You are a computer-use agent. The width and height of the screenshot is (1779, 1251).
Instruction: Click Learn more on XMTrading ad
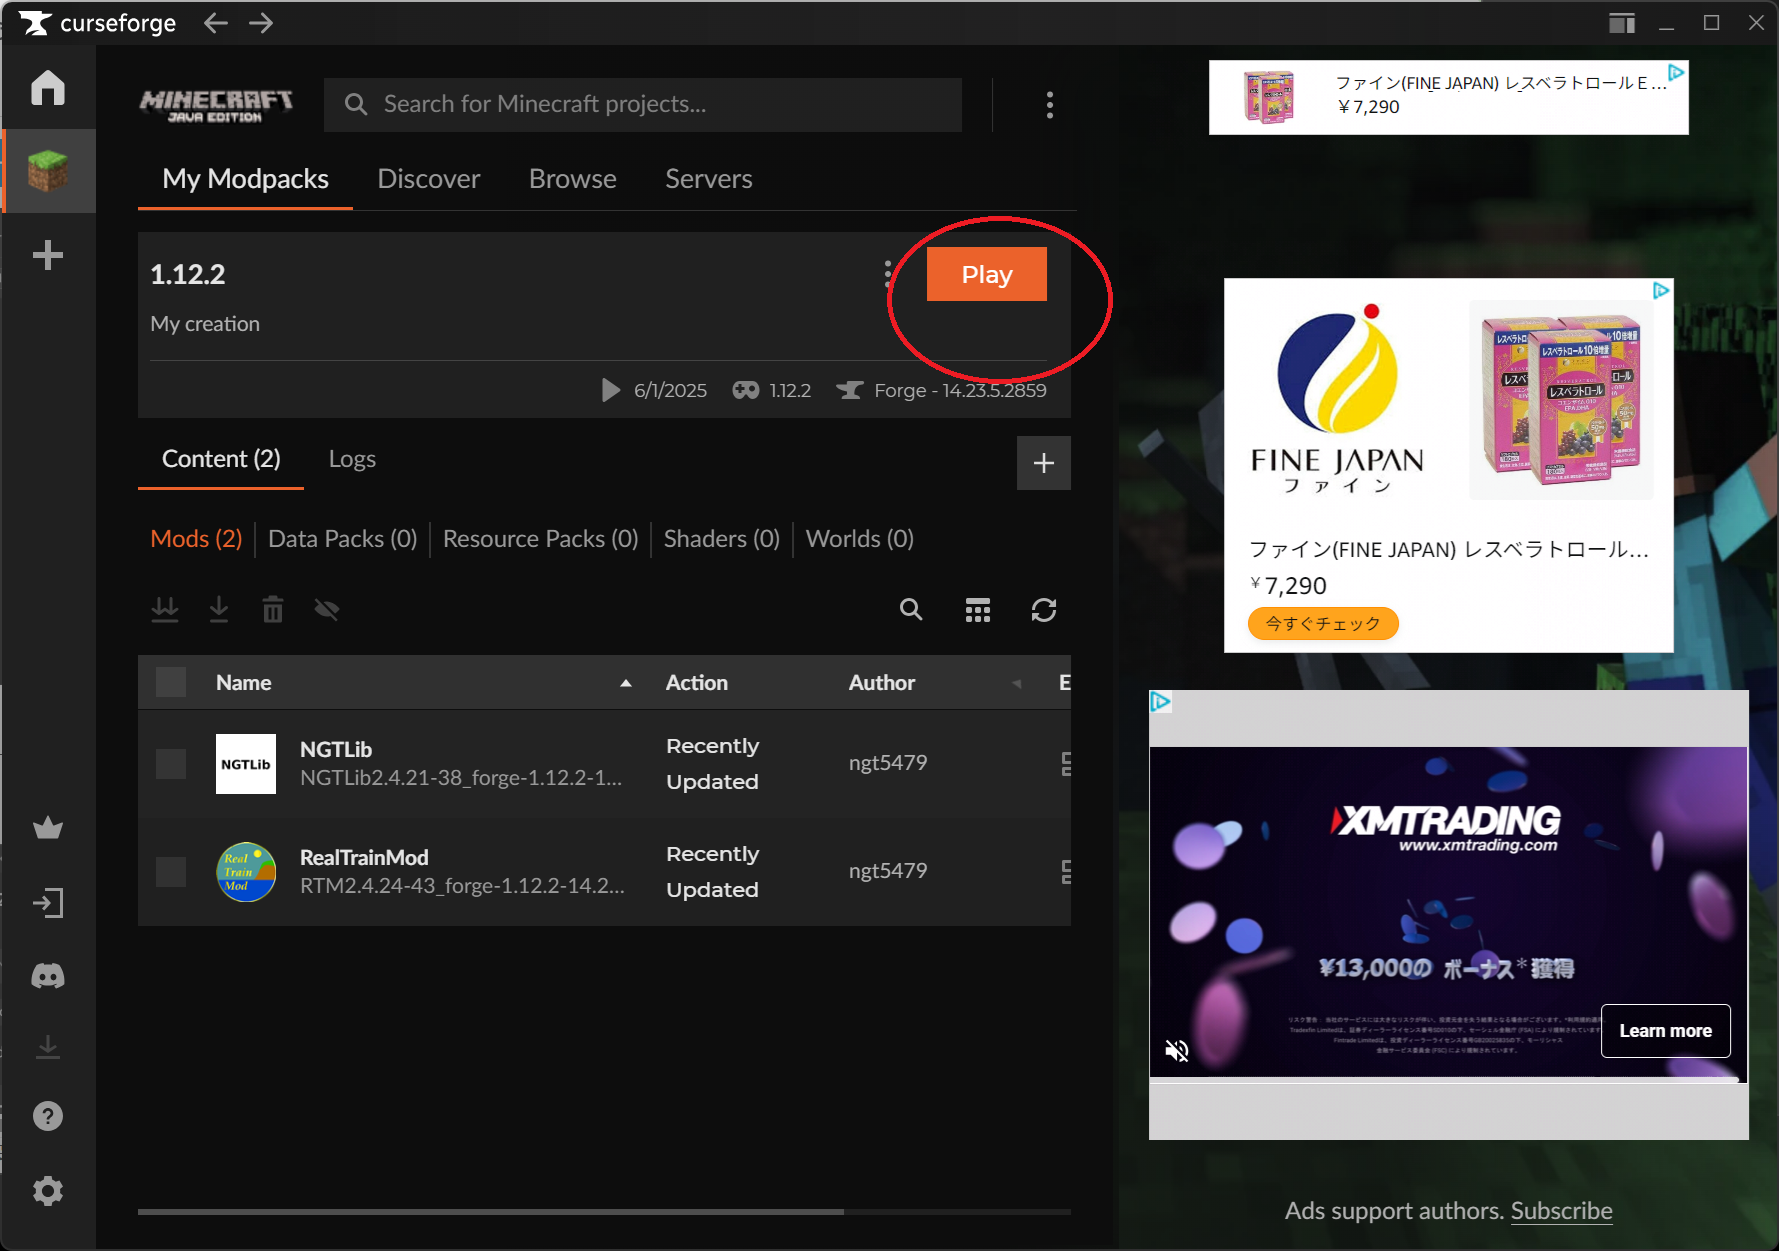[1666, 1031]
